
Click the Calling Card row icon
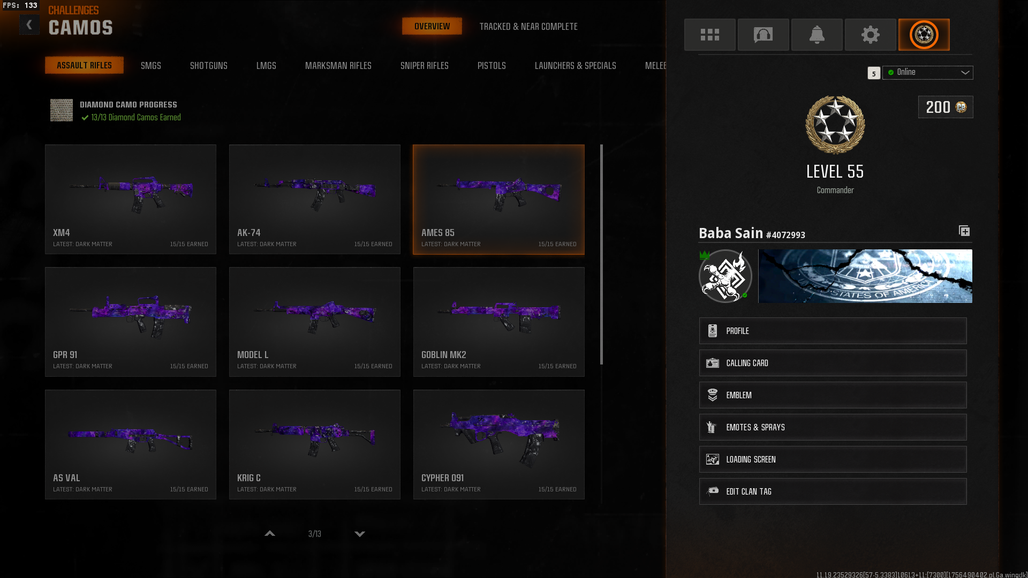(x=713, y=363)
